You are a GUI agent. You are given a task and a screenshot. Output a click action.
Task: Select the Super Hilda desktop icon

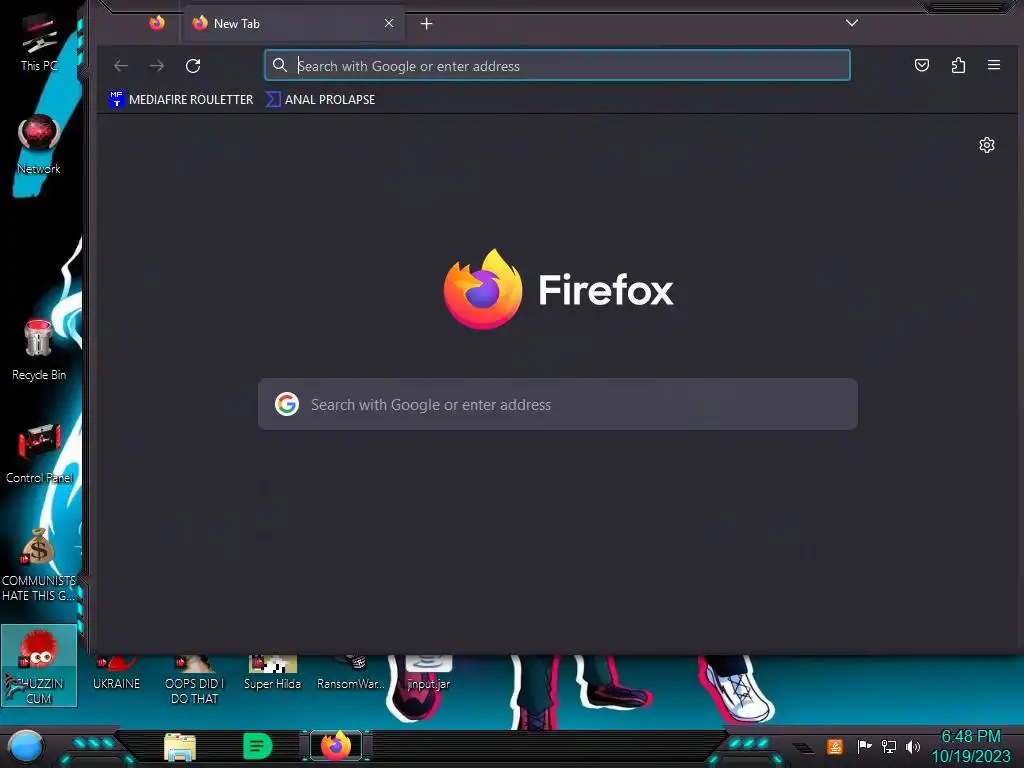pyautogui.click(x=272, y=674)
